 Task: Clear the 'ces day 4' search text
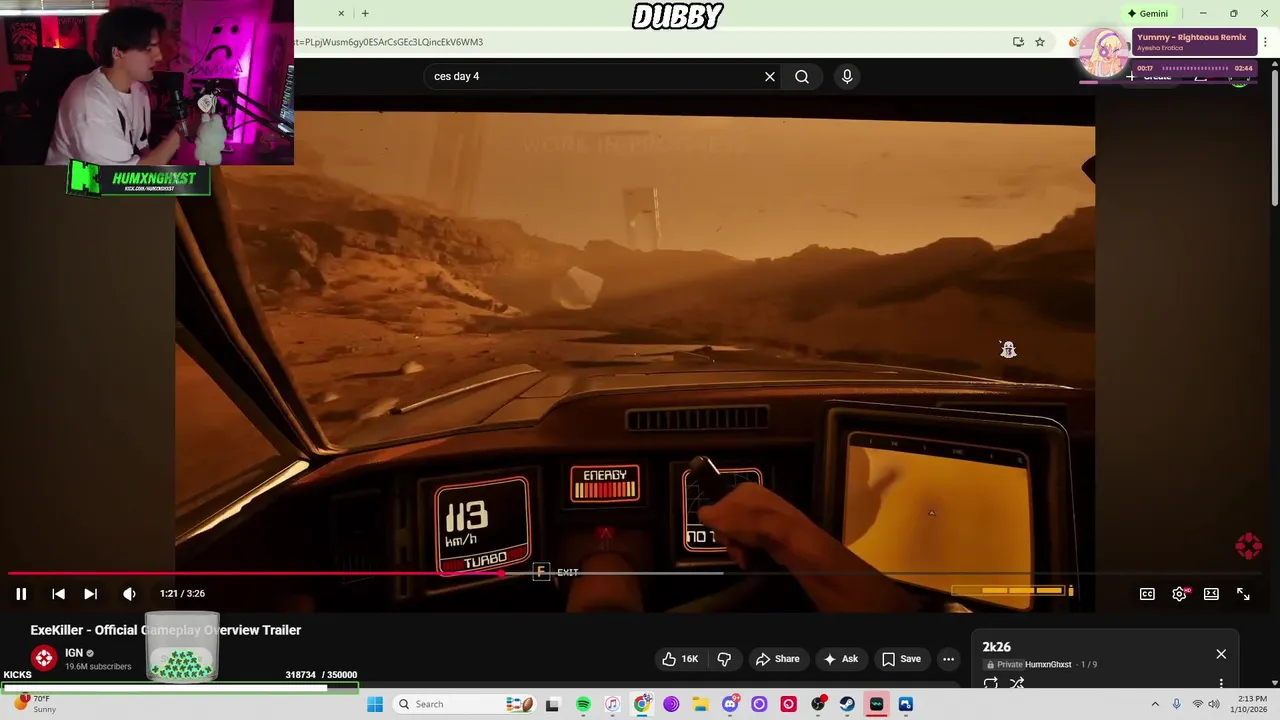tap(770, 76)
